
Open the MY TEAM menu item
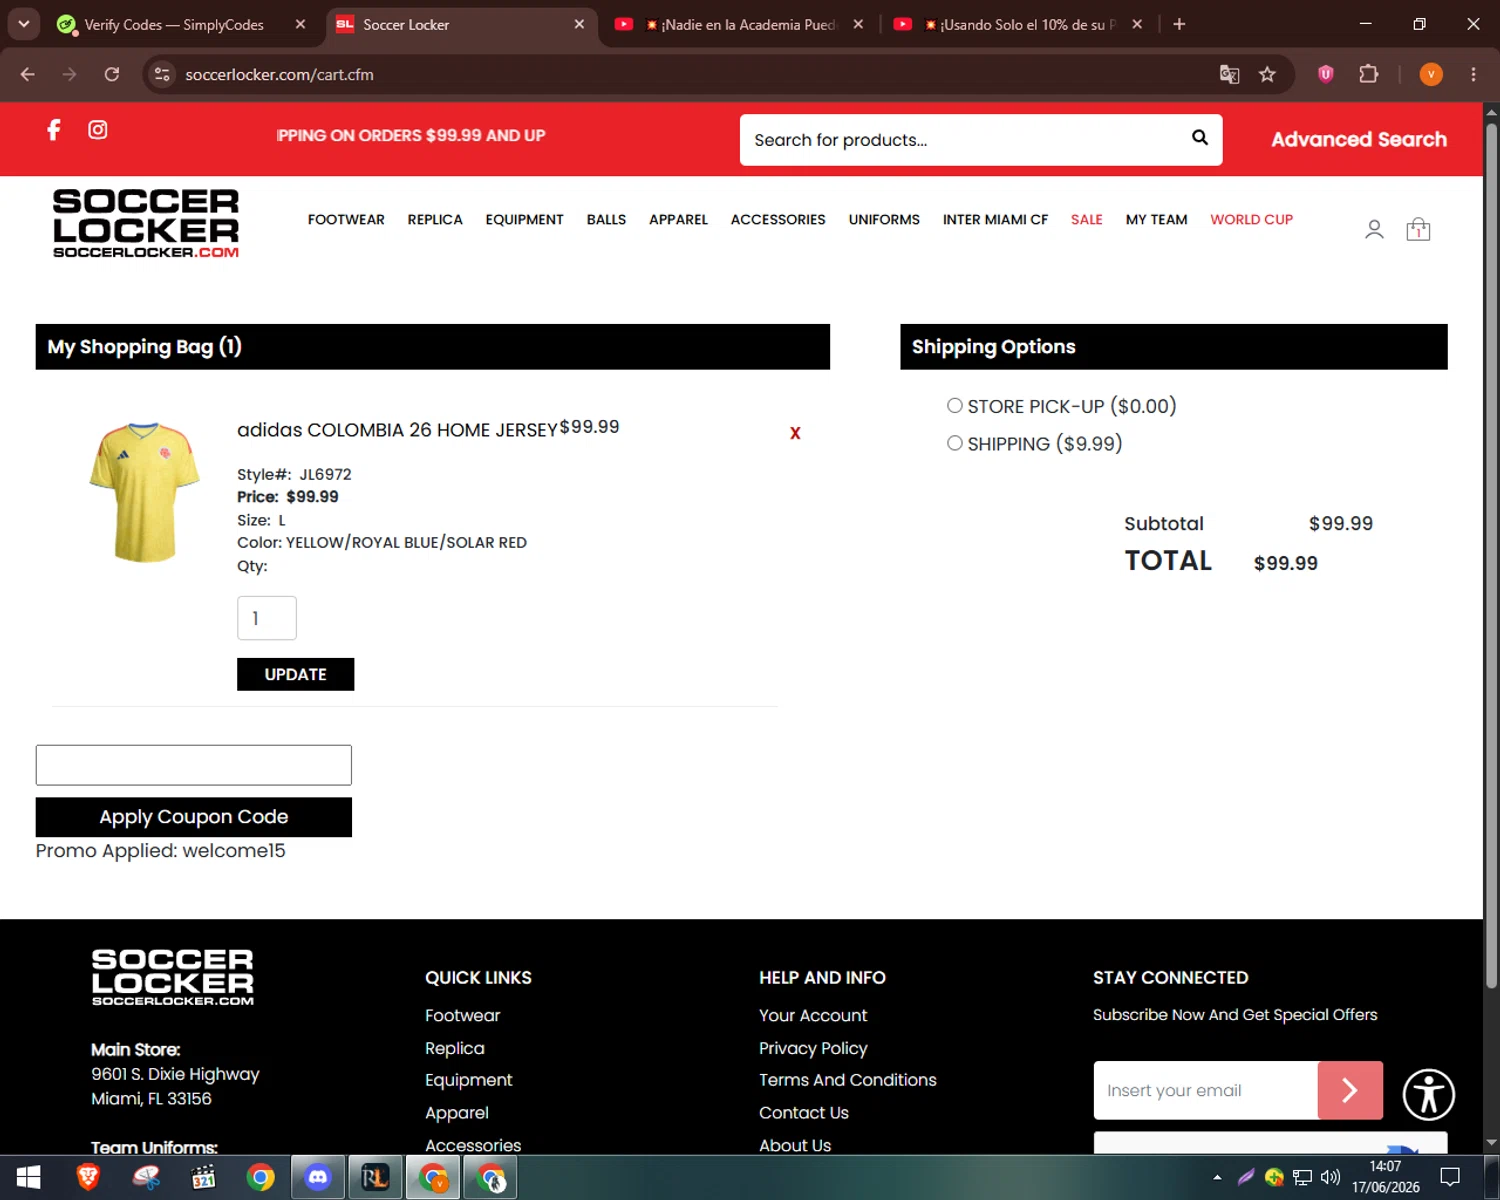[x=1156, y=219]
